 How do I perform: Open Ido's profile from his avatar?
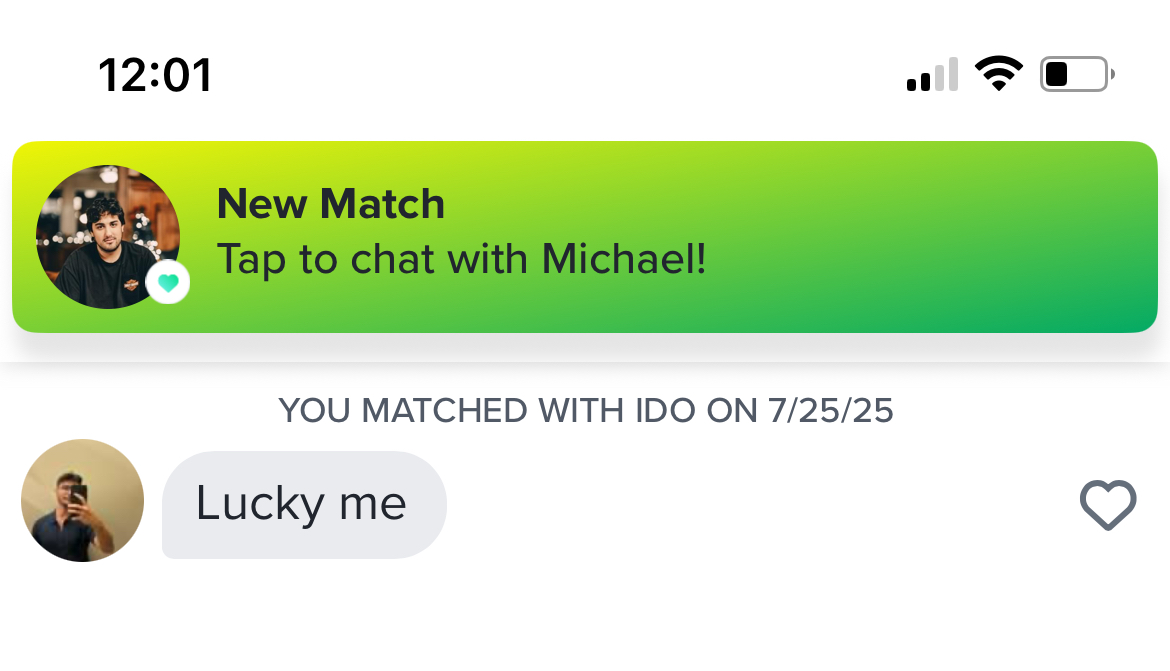point(82,500)
